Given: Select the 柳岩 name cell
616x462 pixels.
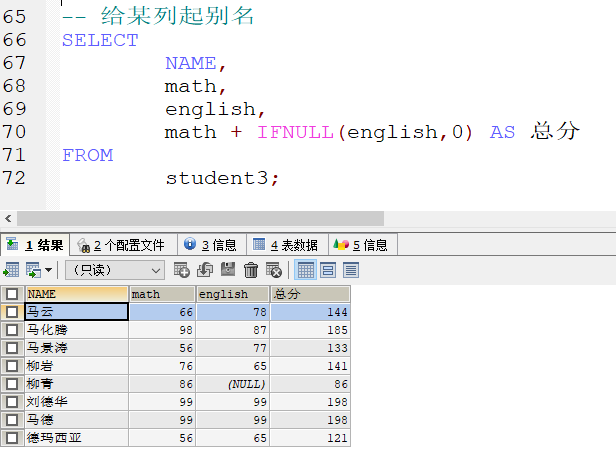Looking at the screenshot, I should pyautogui.click(x=77, y=366).
